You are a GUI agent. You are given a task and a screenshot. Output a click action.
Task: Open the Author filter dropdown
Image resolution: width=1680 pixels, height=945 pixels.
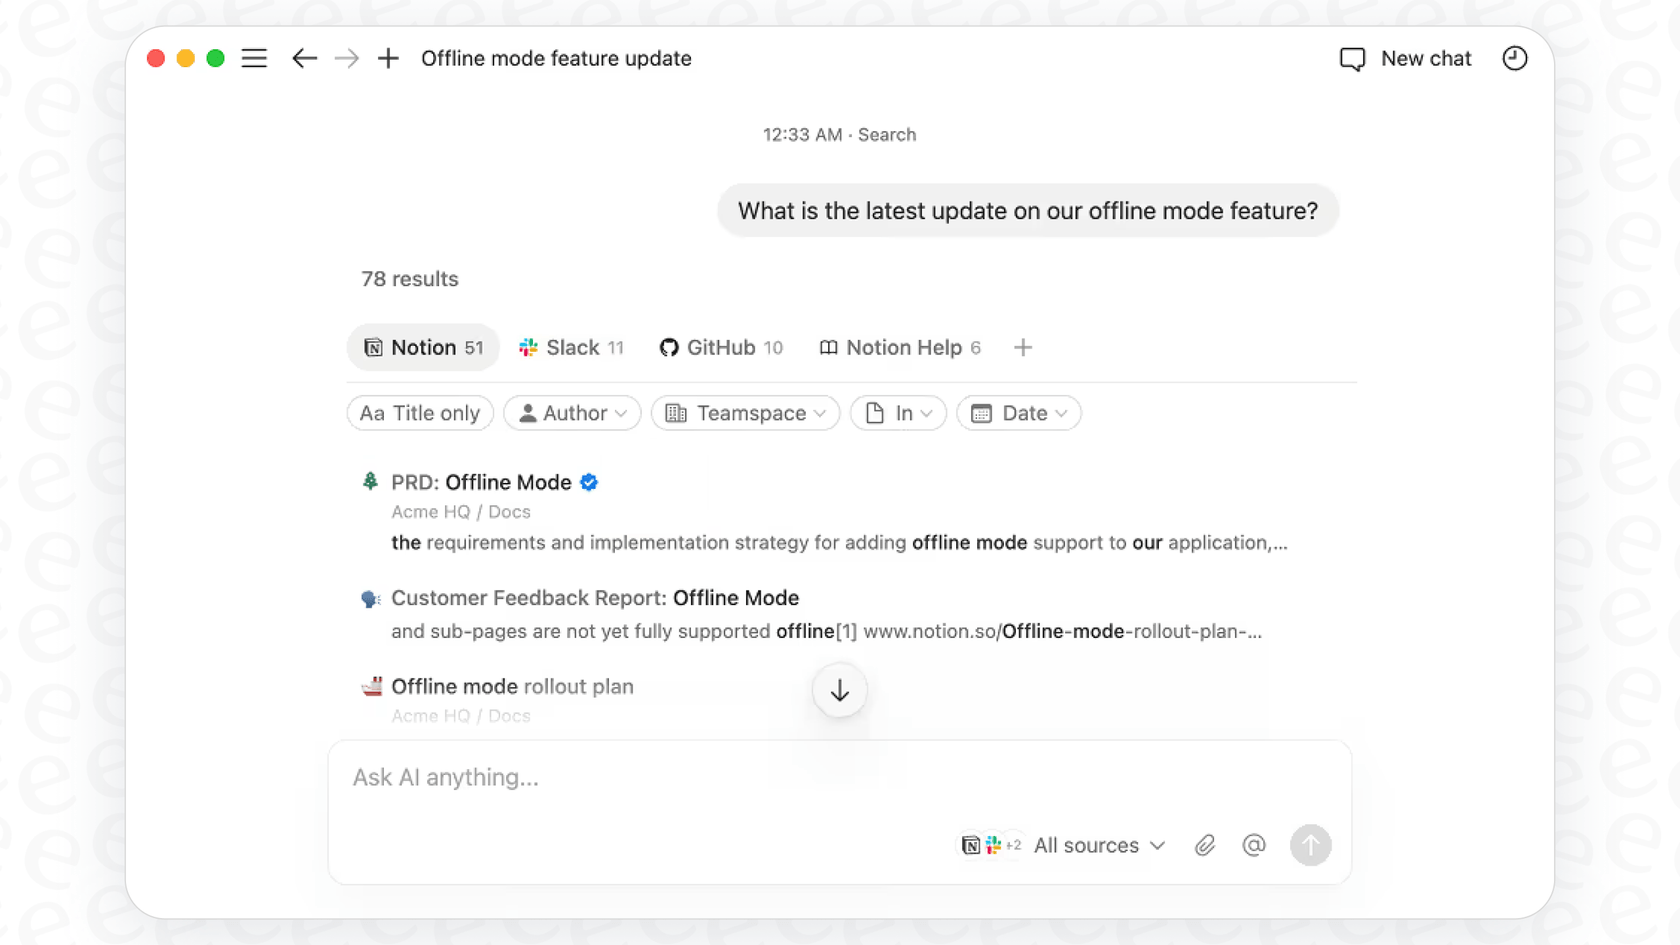(x=572, y=413)
